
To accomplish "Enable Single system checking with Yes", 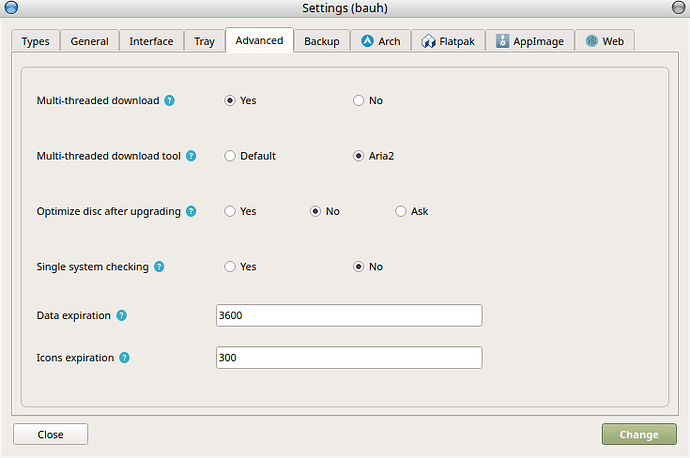I will tap(230, 267).
